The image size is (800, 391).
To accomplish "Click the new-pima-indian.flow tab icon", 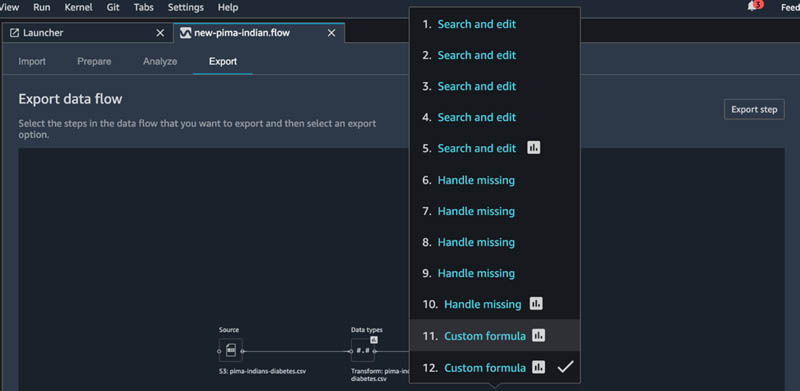I will click(186, 33).
